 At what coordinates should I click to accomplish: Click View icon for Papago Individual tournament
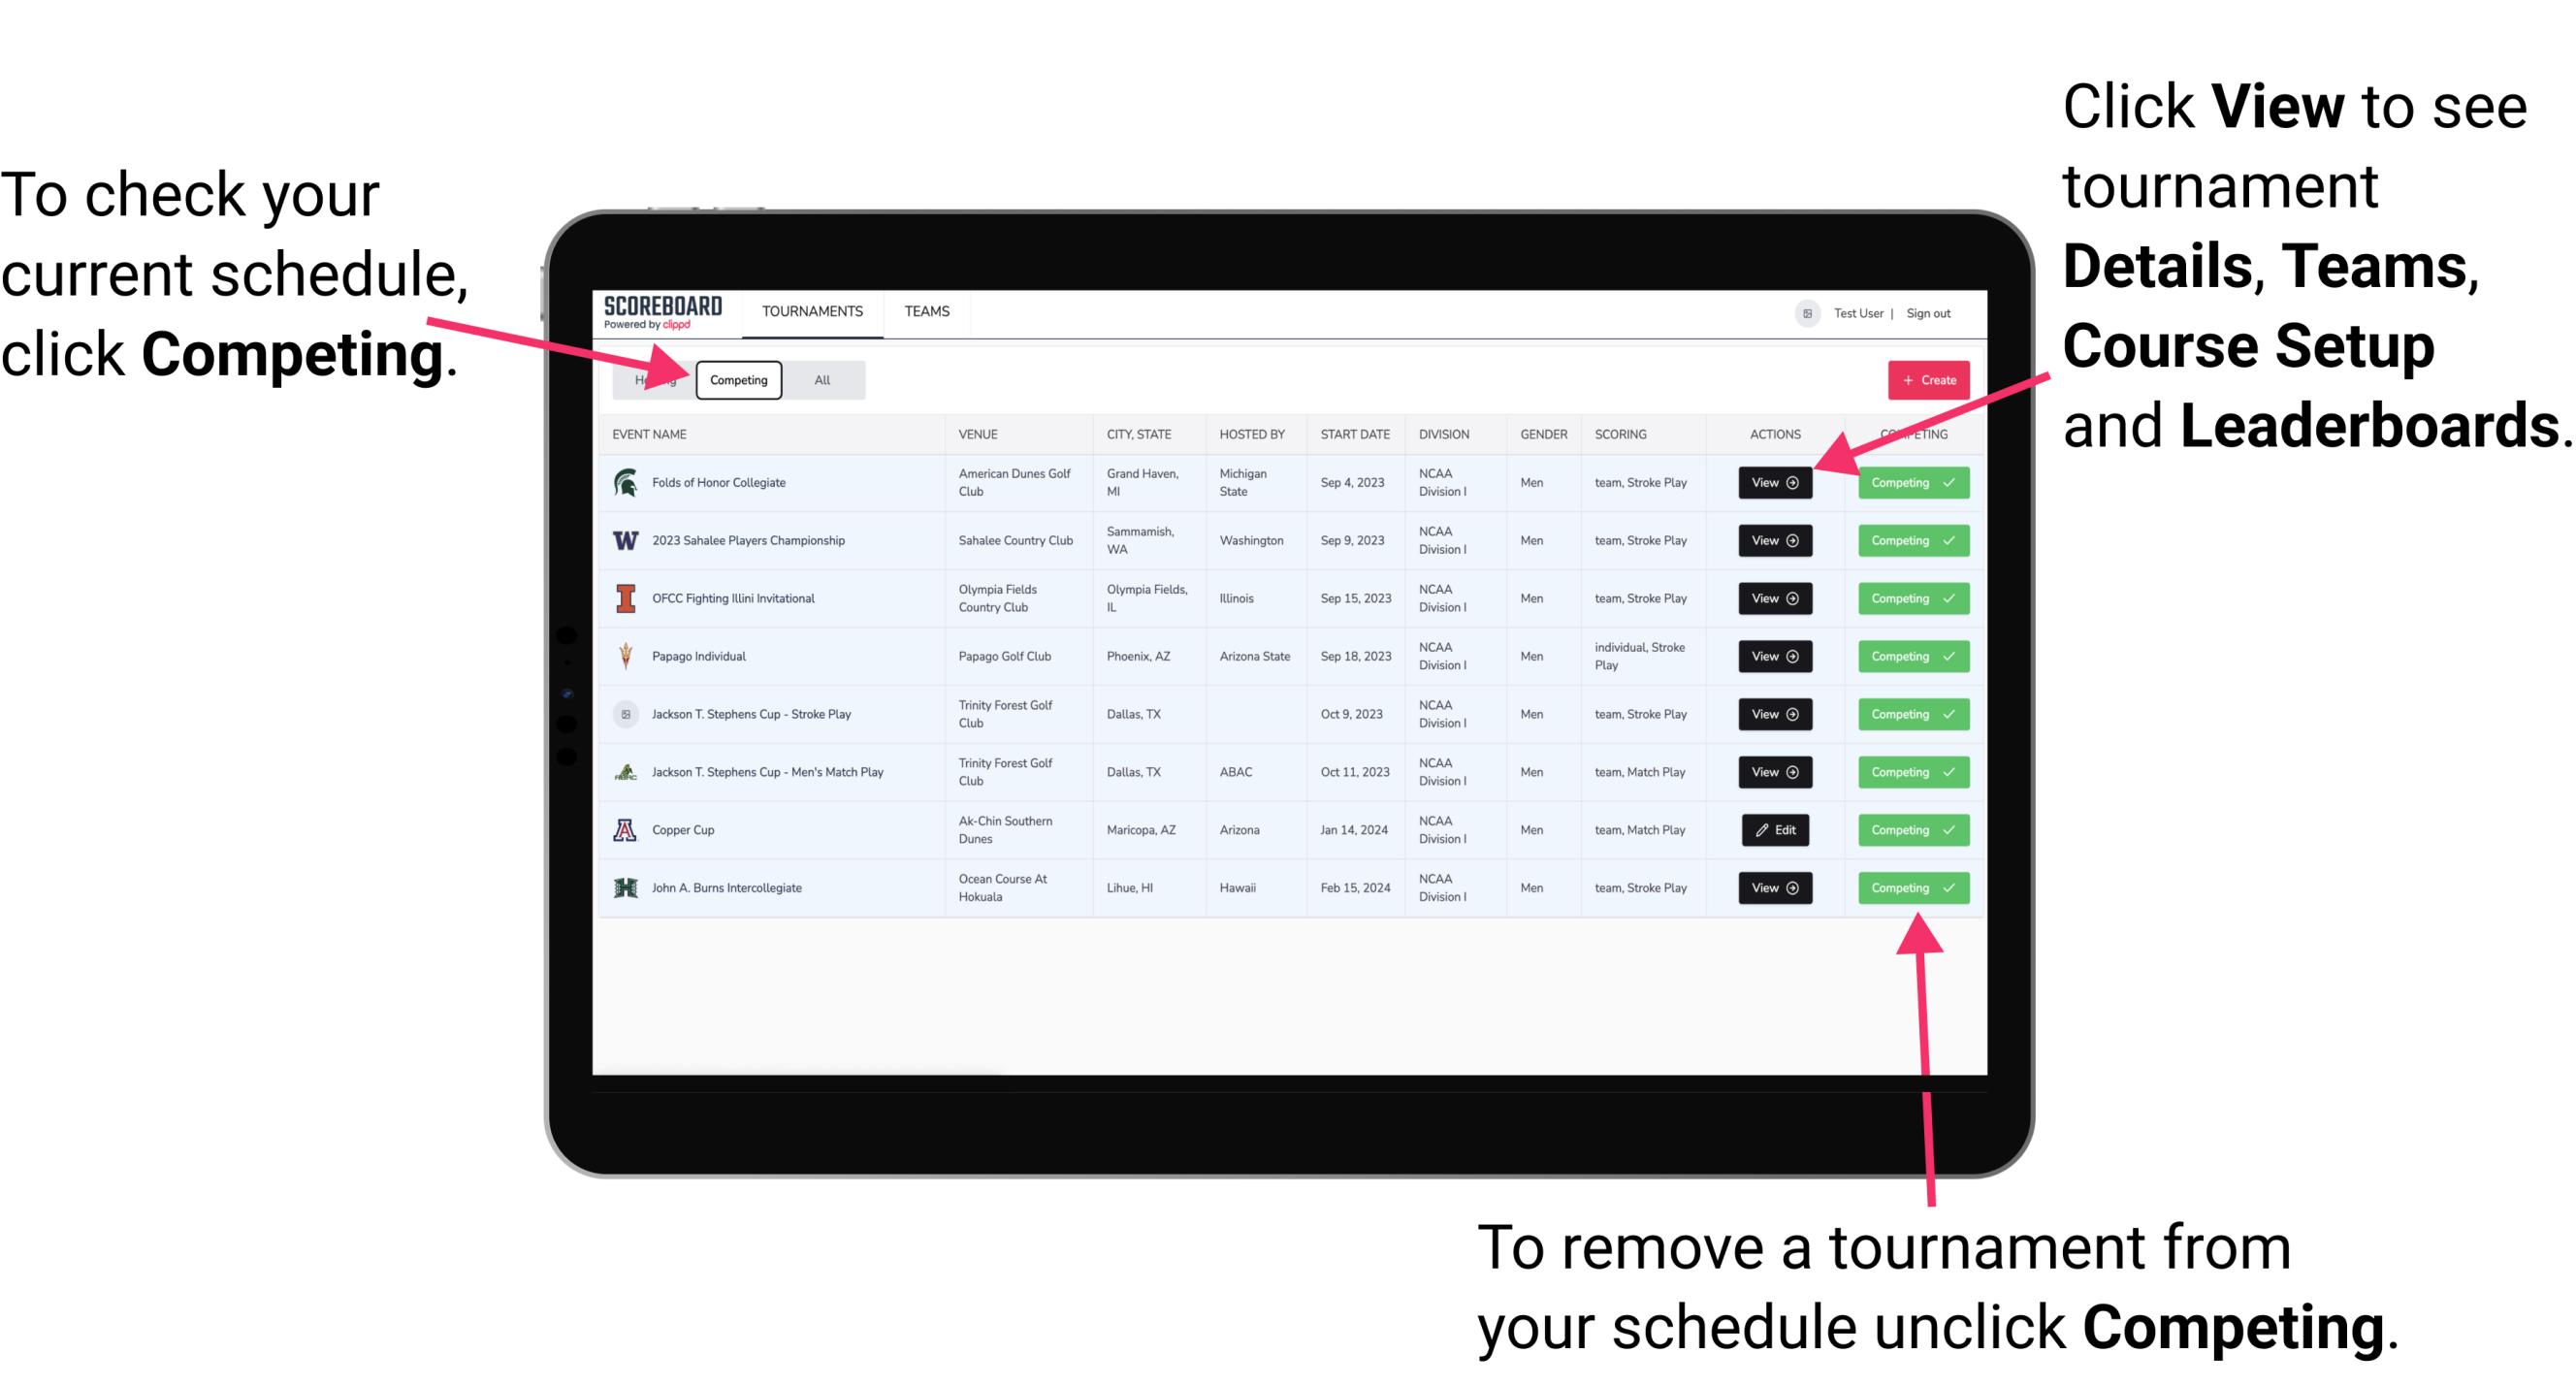[1774, 656]
